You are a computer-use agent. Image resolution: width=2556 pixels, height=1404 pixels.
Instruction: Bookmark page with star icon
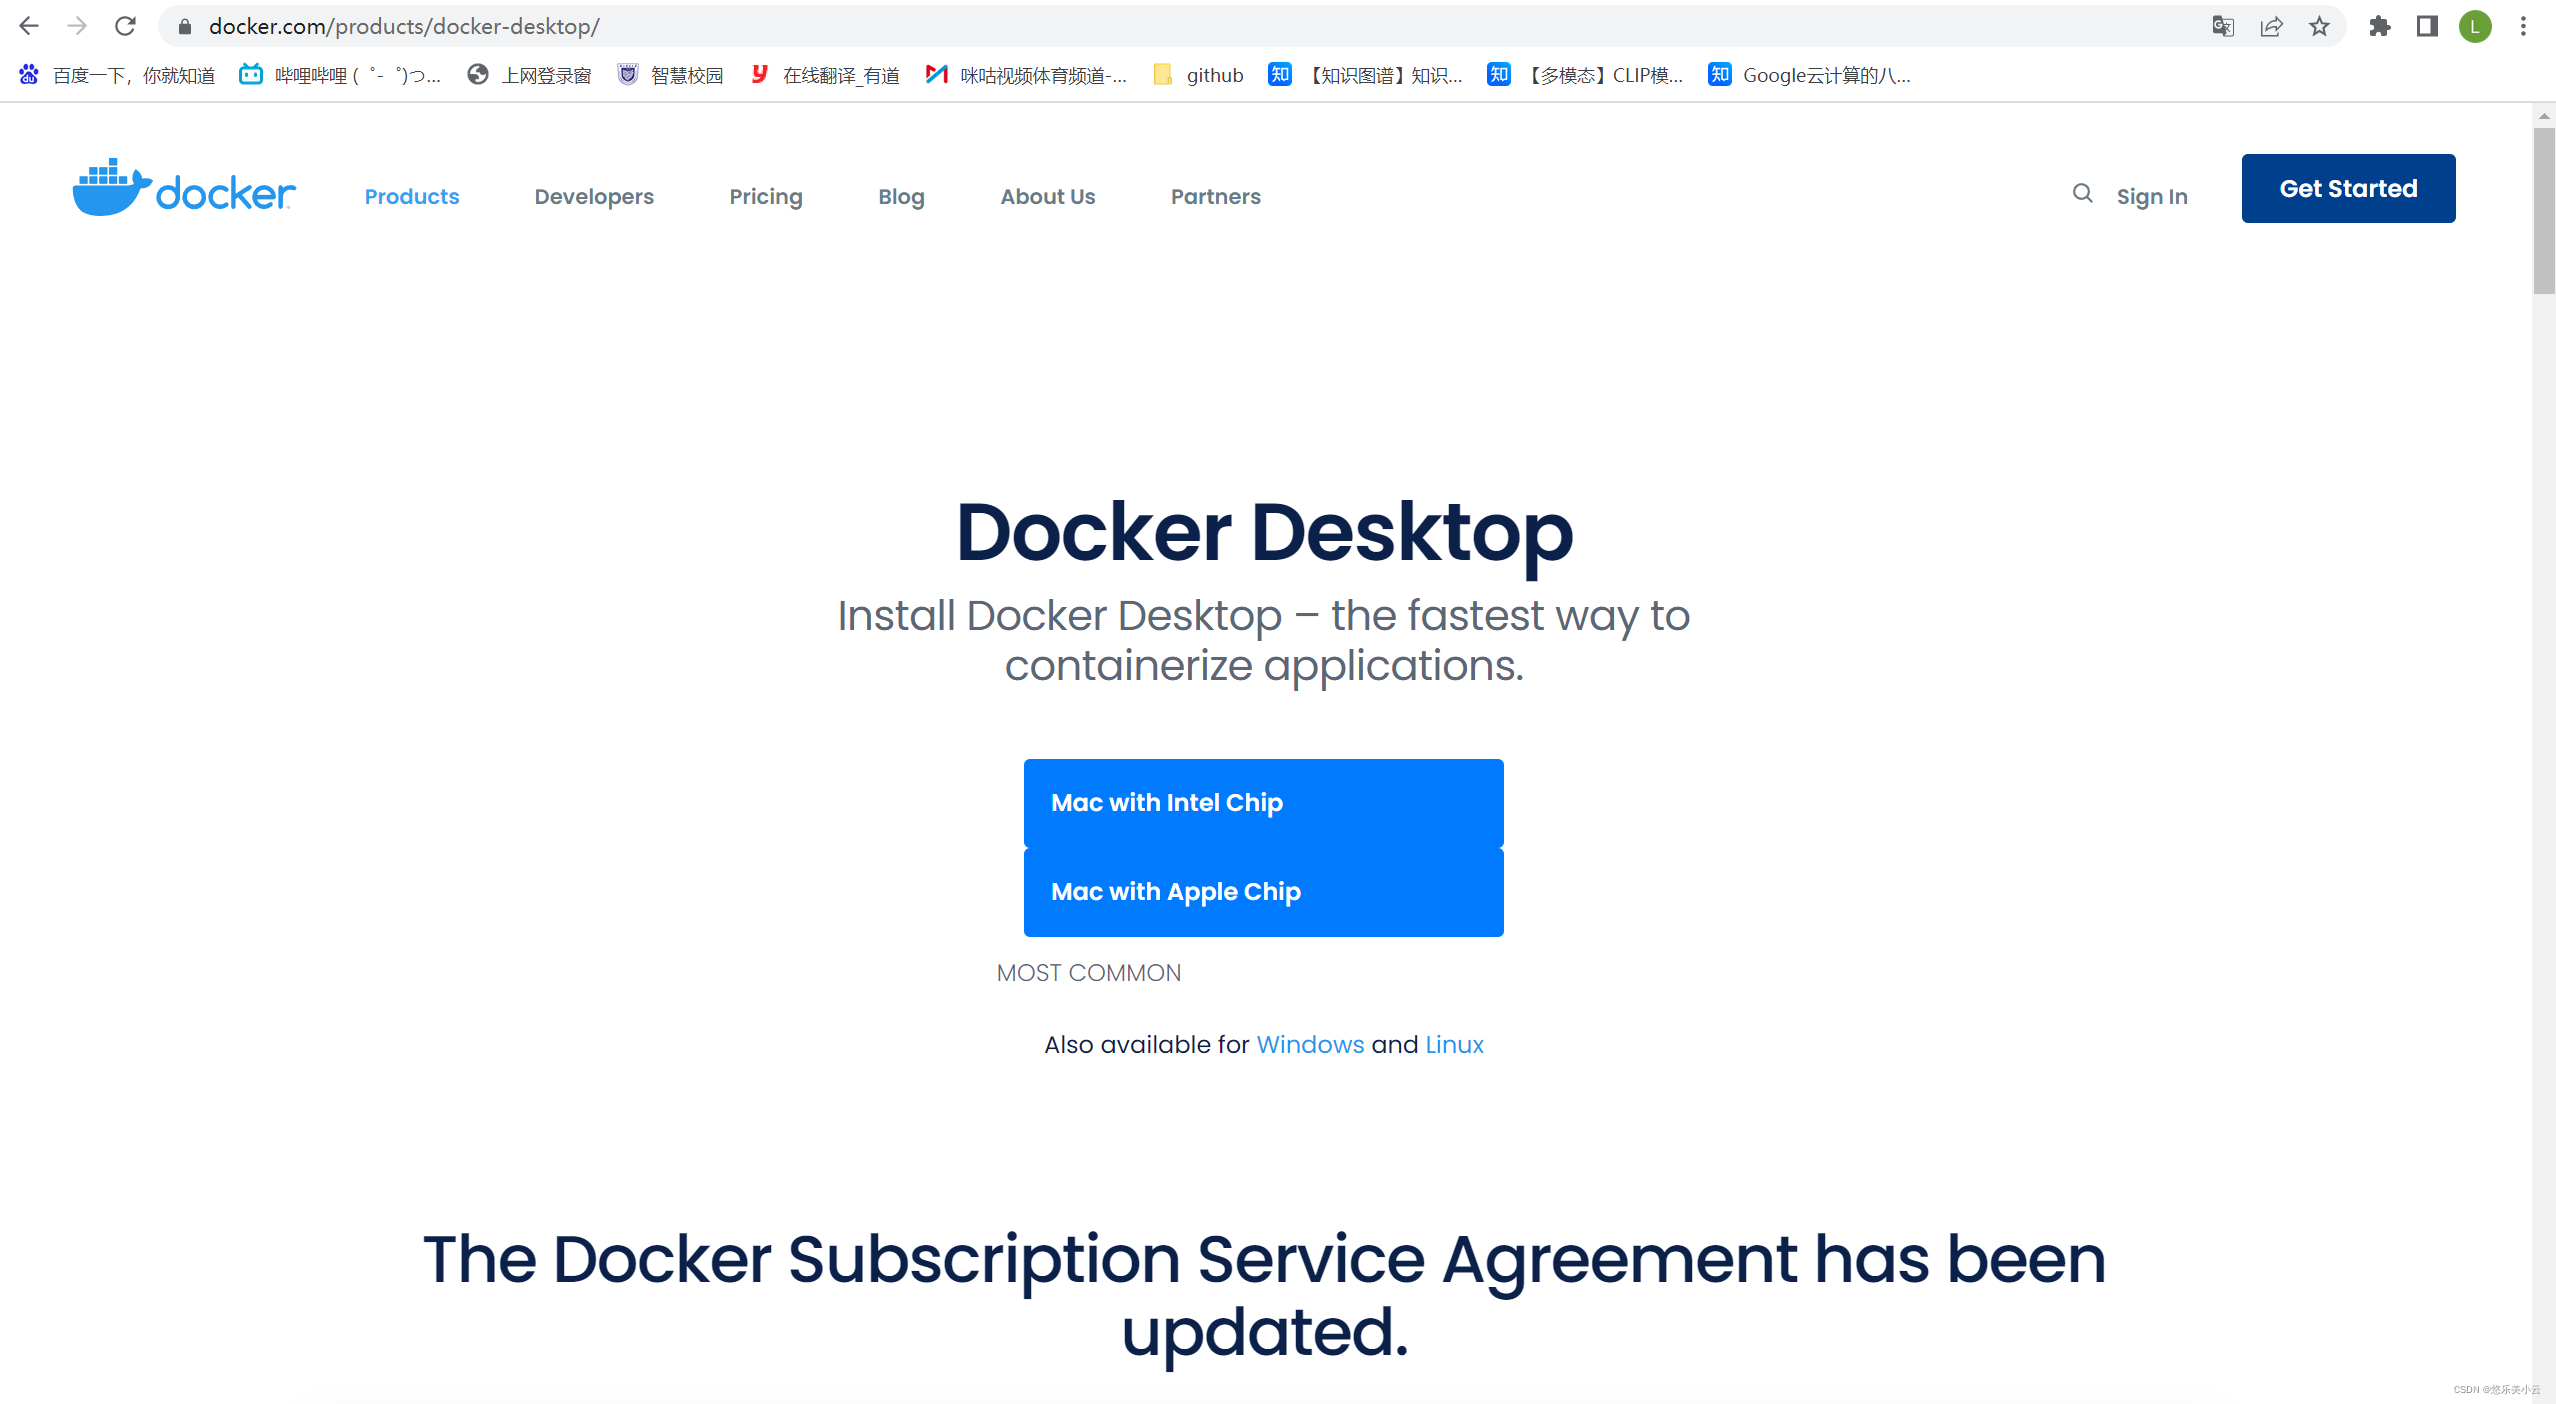(x=2319, y=26)
